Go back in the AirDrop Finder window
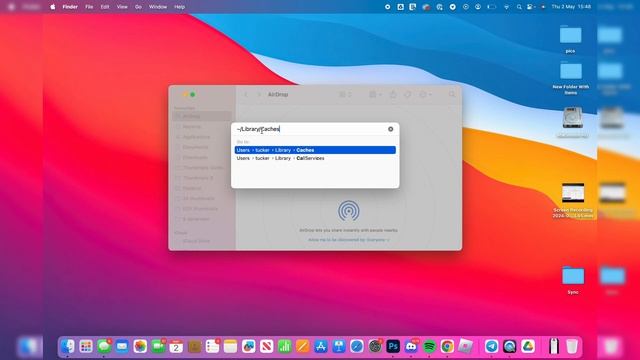Viewport: 640px width, 360px height. point(246,94)
